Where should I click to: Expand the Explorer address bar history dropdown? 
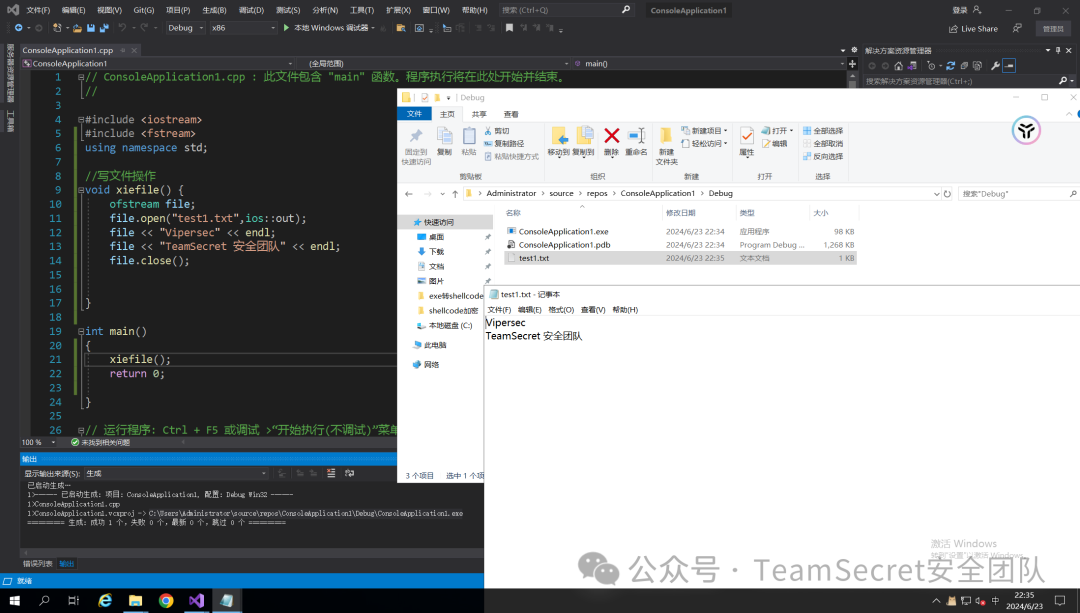(936, 194)
